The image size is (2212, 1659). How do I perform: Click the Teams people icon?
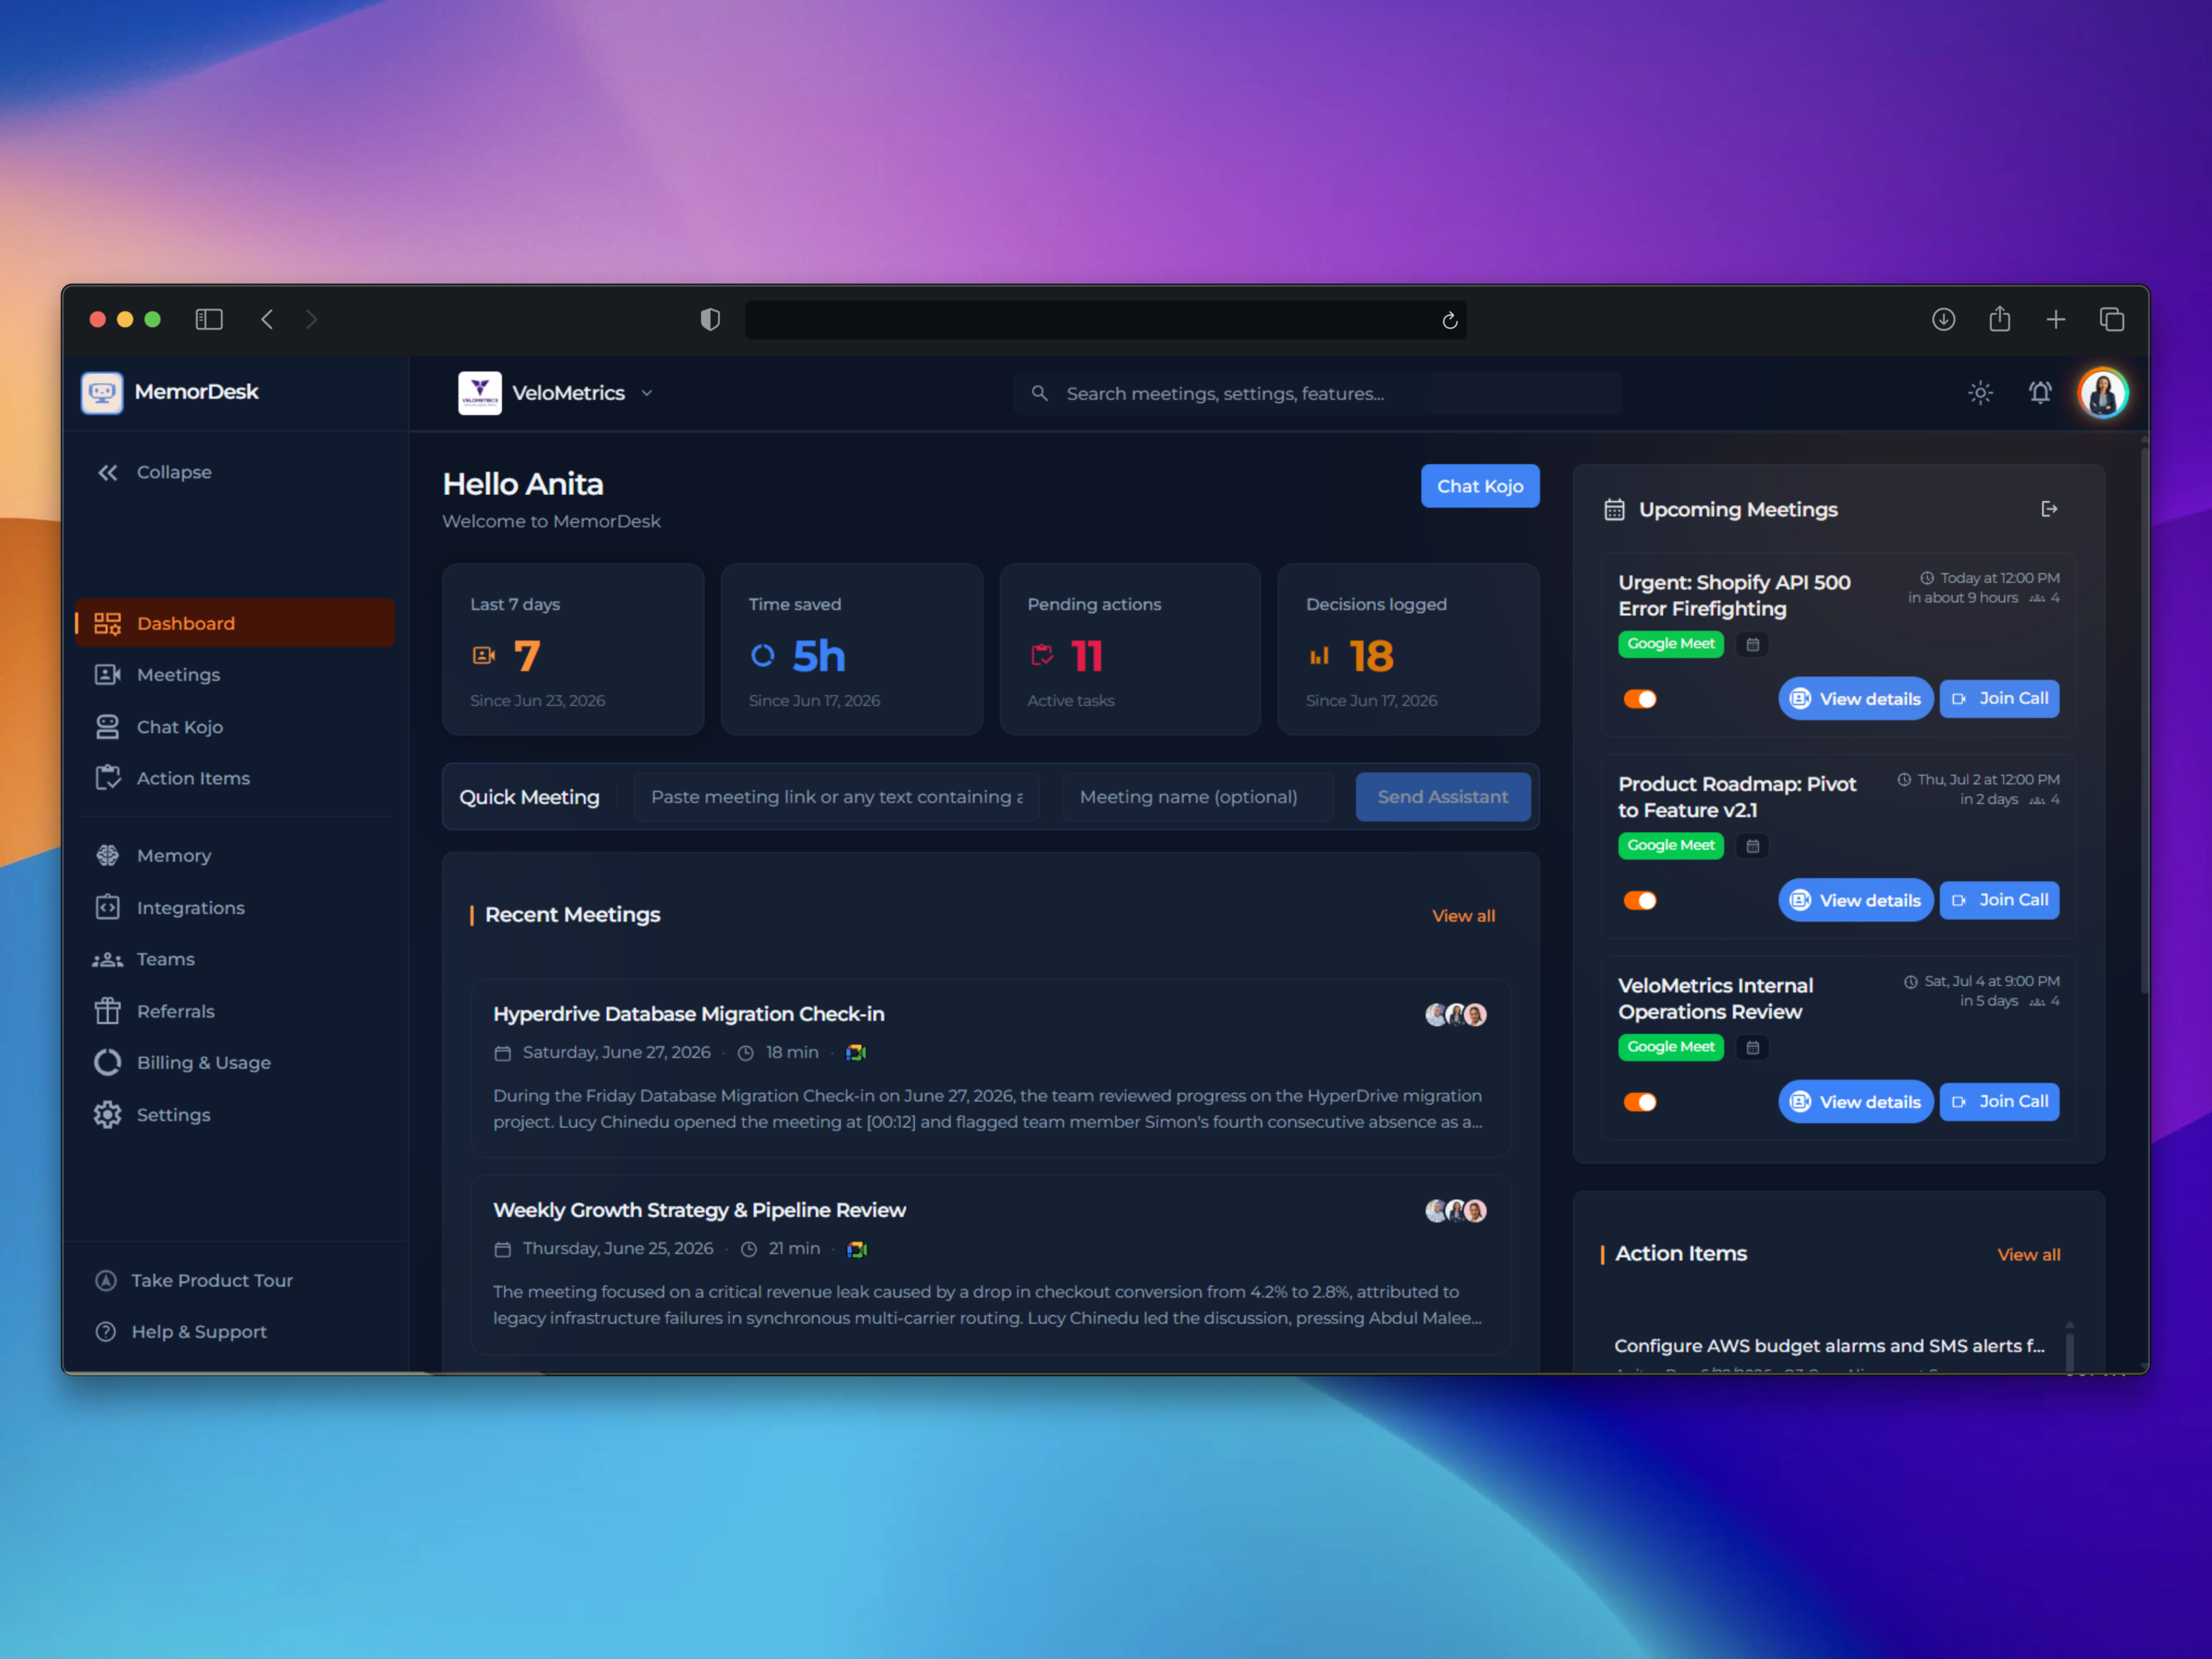pyautogui.click(x=107, y=960)
